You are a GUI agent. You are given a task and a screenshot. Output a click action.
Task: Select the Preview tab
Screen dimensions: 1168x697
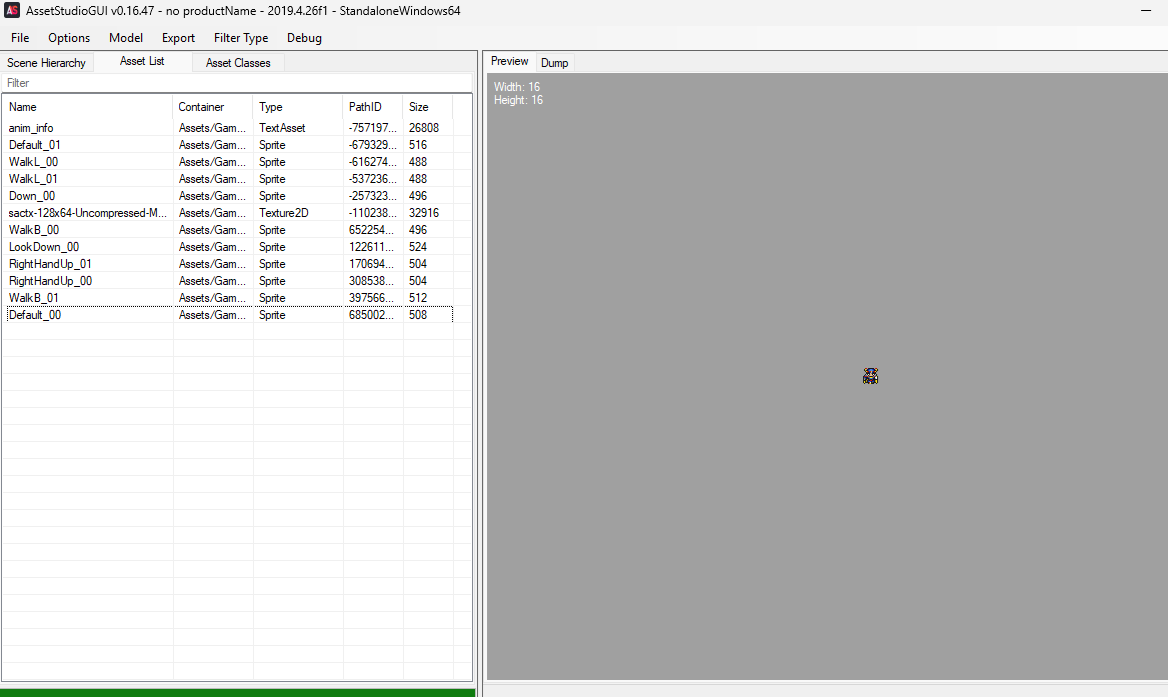[510, 62]
